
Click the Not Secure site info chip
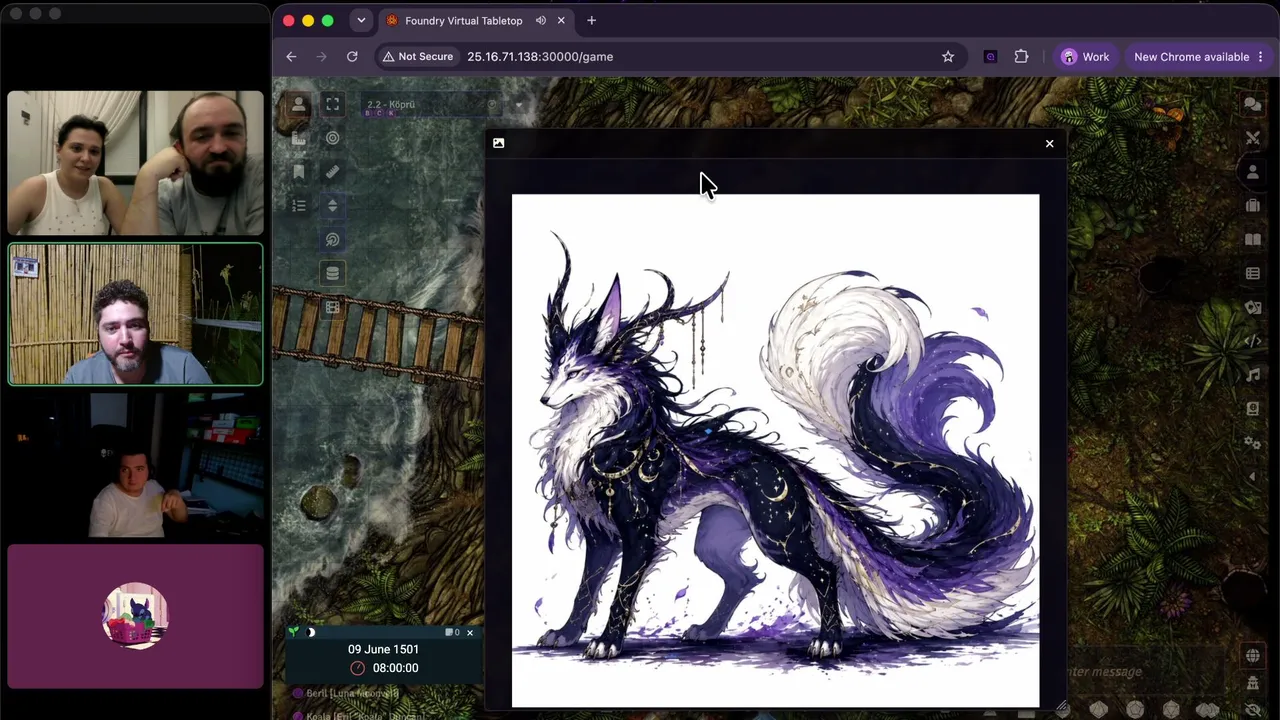point(418,57)
